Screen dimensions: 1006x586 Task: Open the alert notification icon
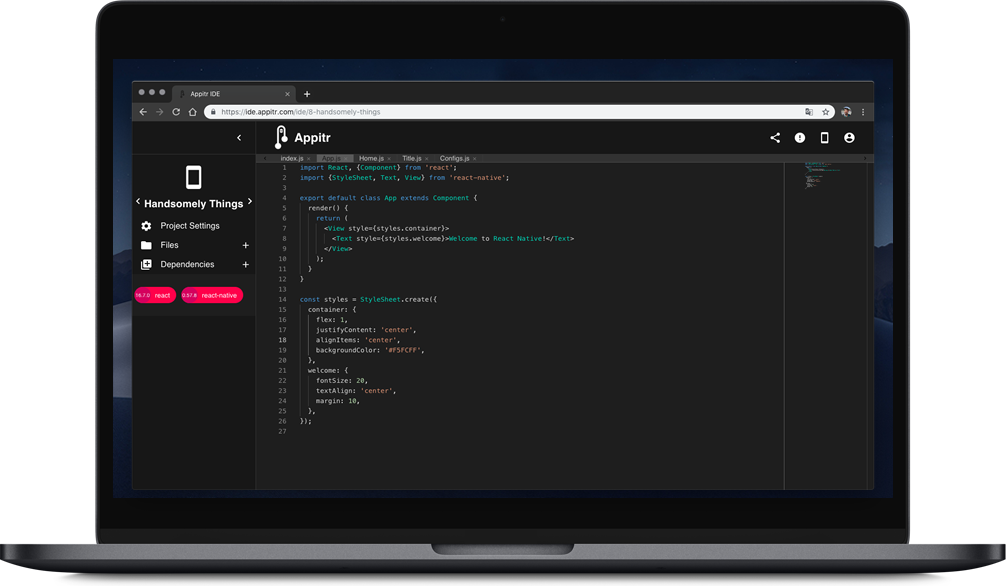point(799,137)
